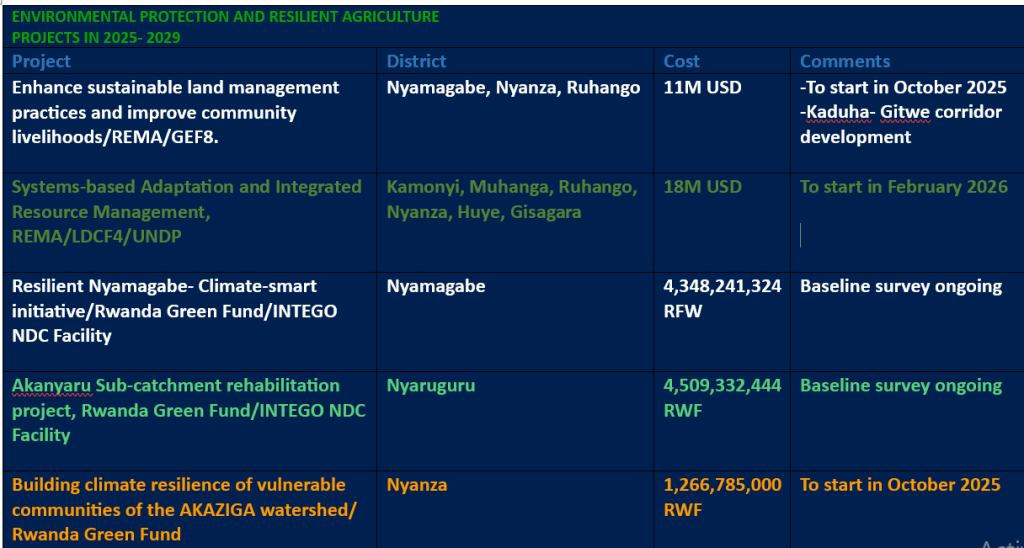
Task: Click the table title 'ENVIRONMENTAL PROTECTION AND RESILIENT AGRICULTURE'
Action: tap(225, 17)
